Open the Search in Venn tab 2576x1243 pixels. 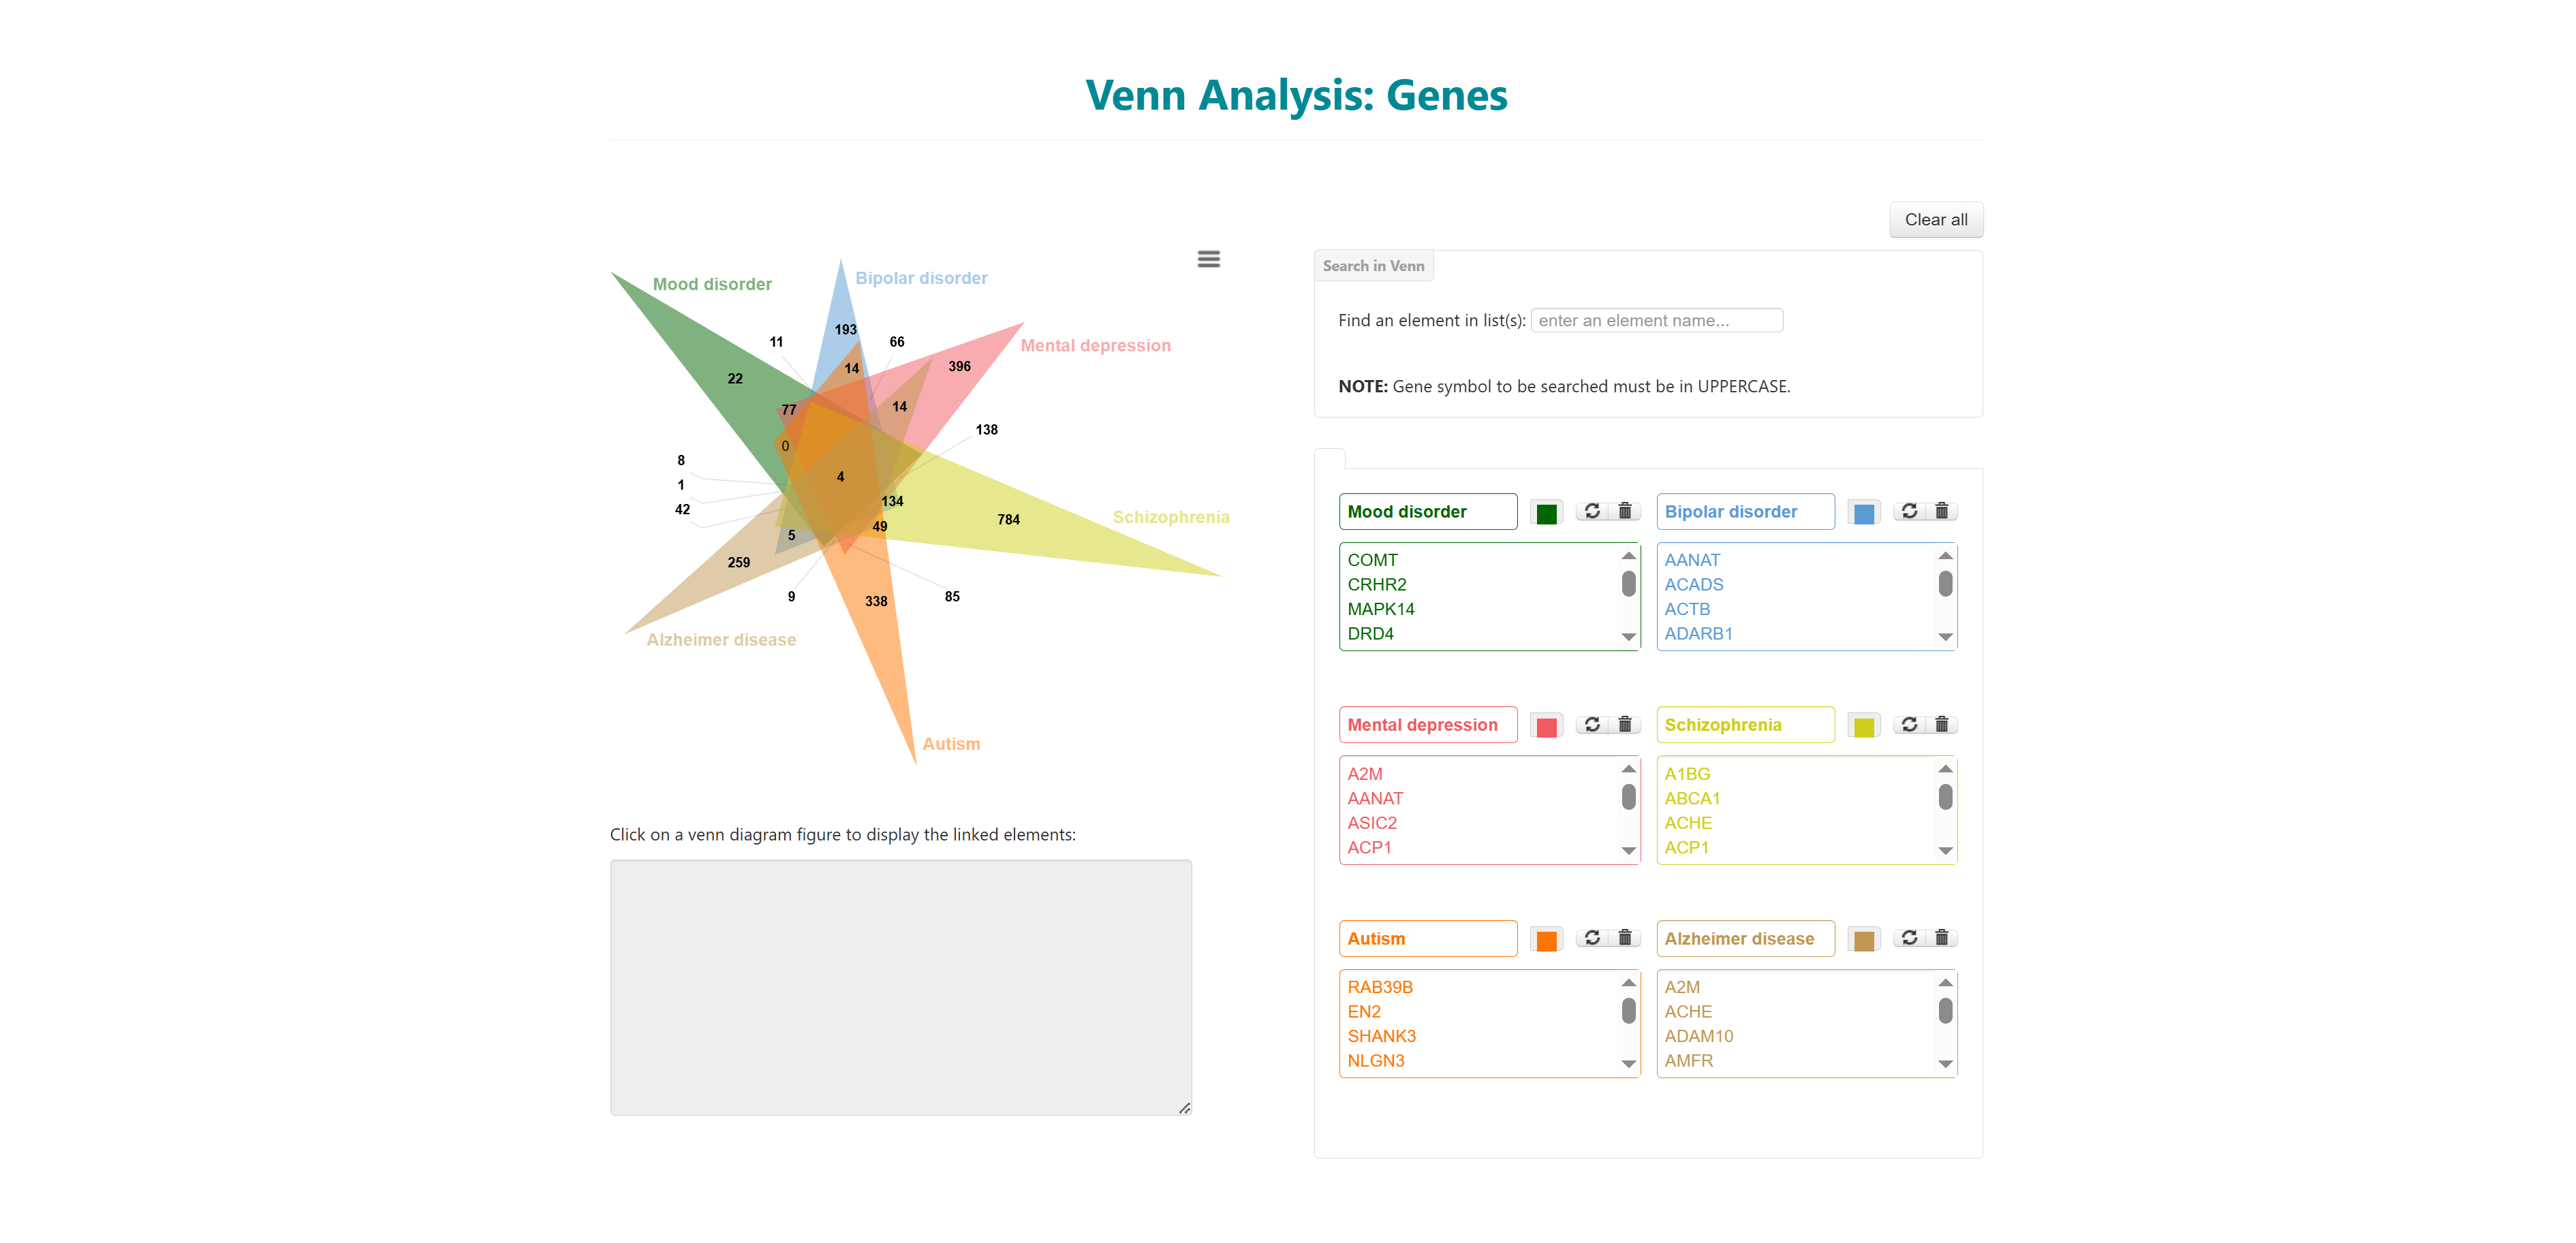tap(1373, 266)
